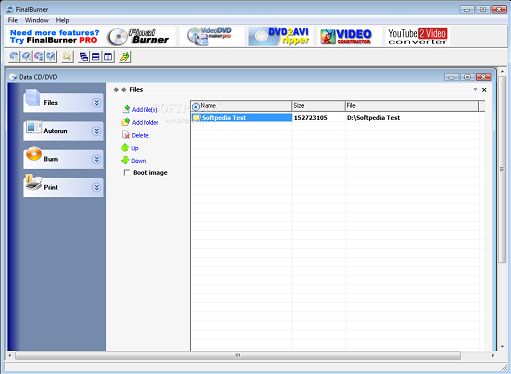Expand the Burn sidebar section chevron

pyautogui.click(x=96, y=159)
